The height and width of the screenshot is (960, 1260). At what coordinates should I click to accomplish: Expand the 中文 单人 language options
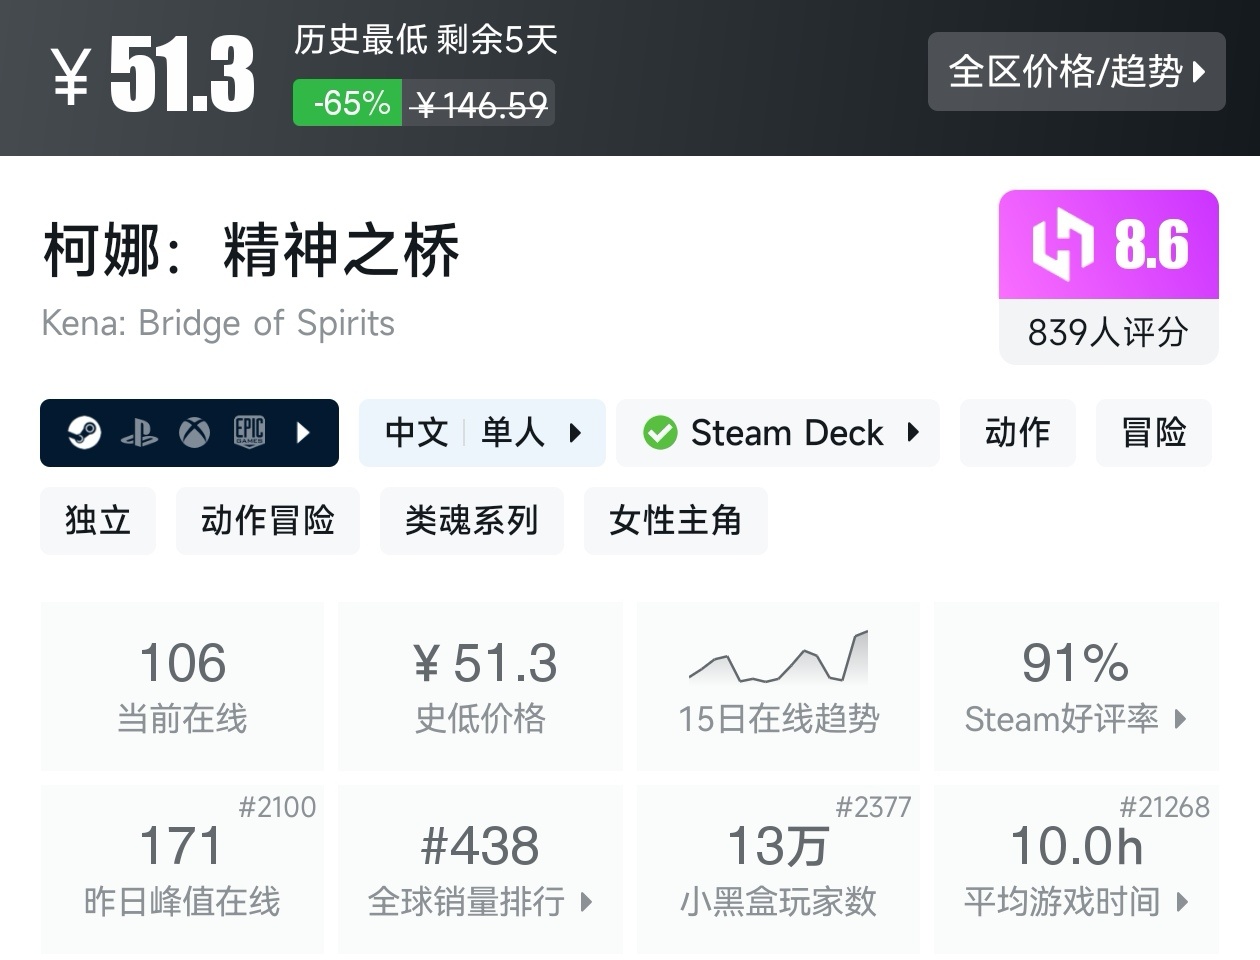(x=482, y=433)
